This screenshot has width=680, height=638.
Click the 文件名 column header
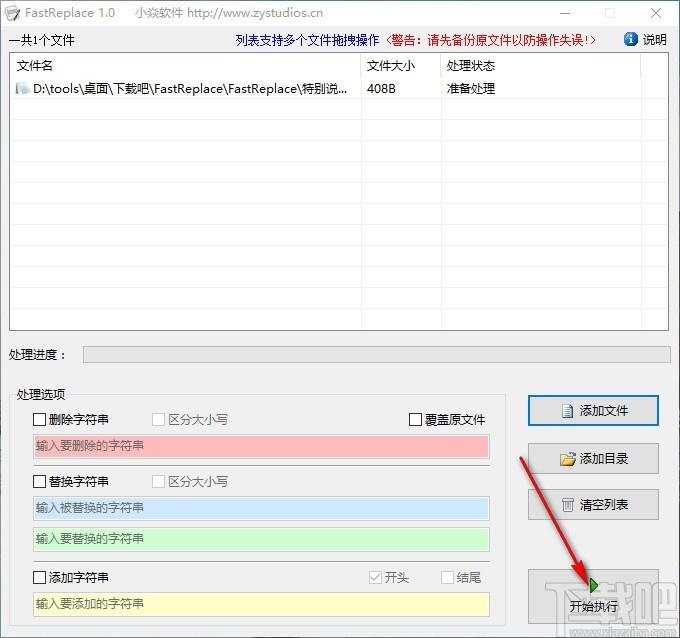click(186, 66)
